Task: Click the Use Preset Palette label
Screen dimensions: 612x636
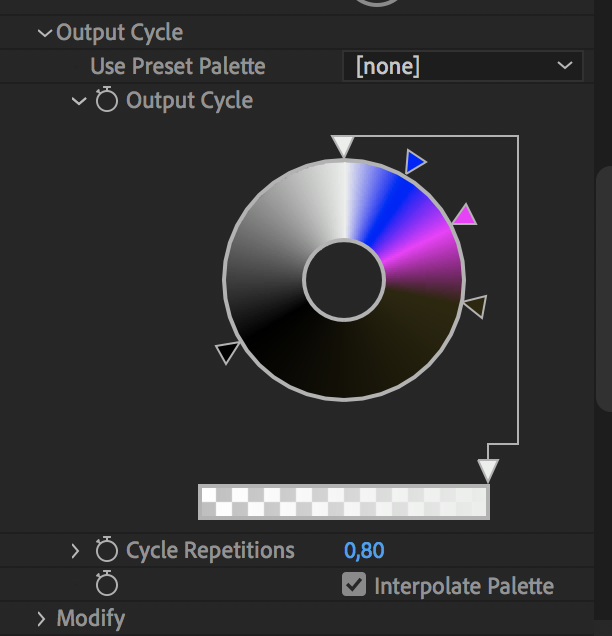Action: click(x=178, y=66)
